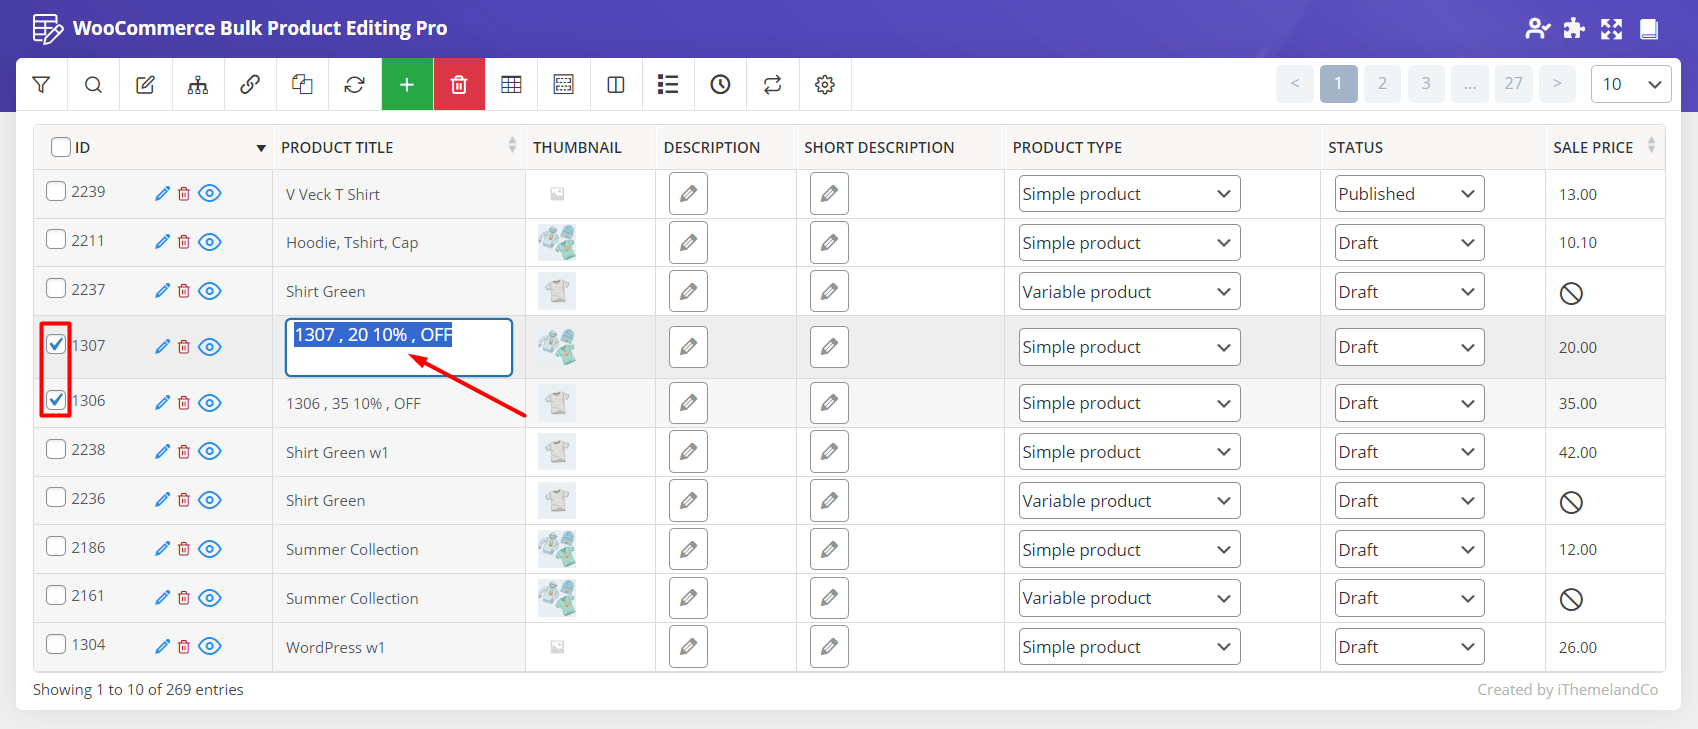Click the column manager icon with split columns
This screenshot has height=729, width=1698.
[x=616, y=85]
